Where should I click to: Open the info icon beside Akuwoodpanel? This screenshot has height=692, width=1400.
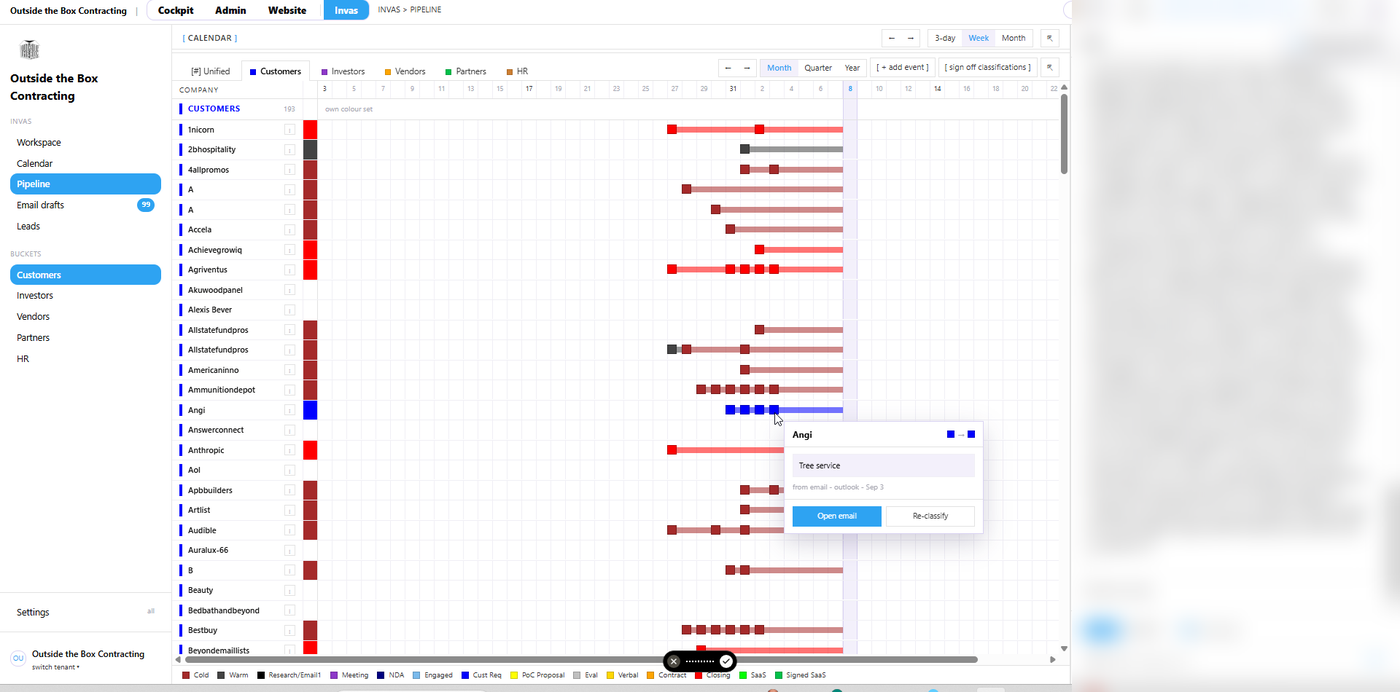pyautogui.click(x=290, y=290)
